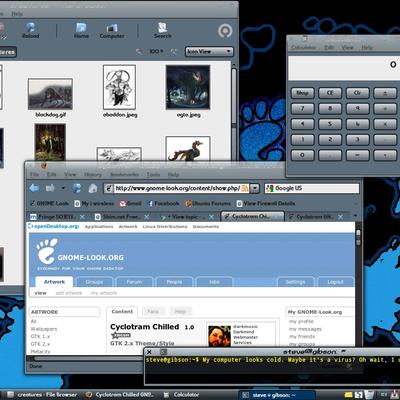Open the GNOME-Look bookmark
Screen dimensions: 400x400
(49, 203)
